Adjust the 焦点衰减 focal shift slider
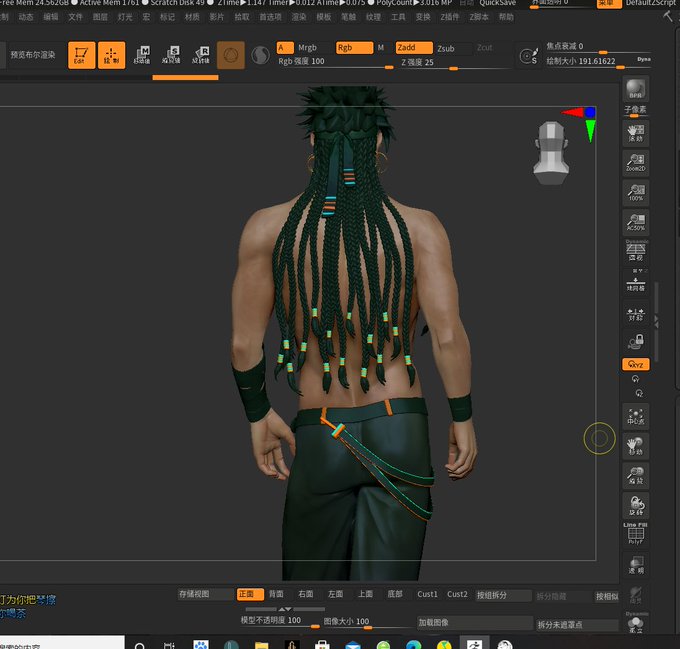 (x=598, y=47)
